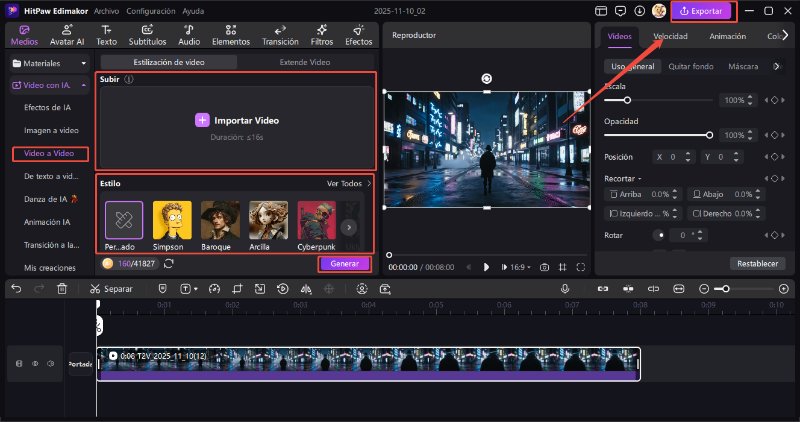Toggle the Opacidad keyframe diamond

[774, 135]
